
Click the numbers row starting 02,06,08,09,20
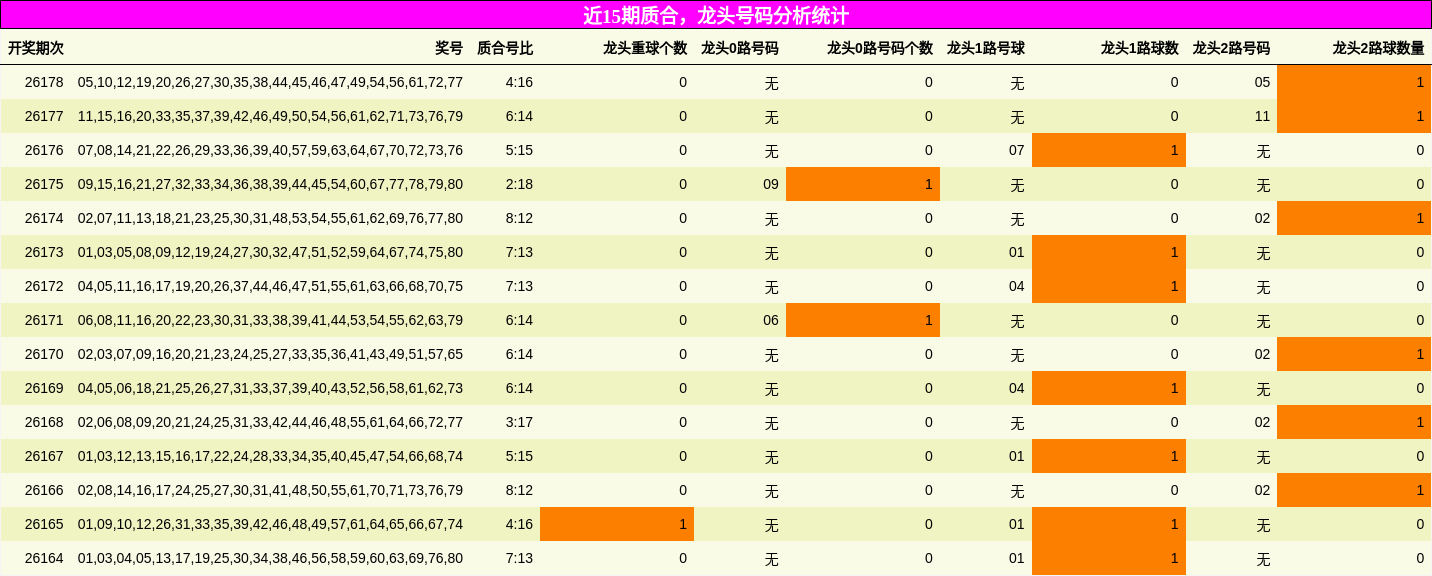tap(270, 422)
